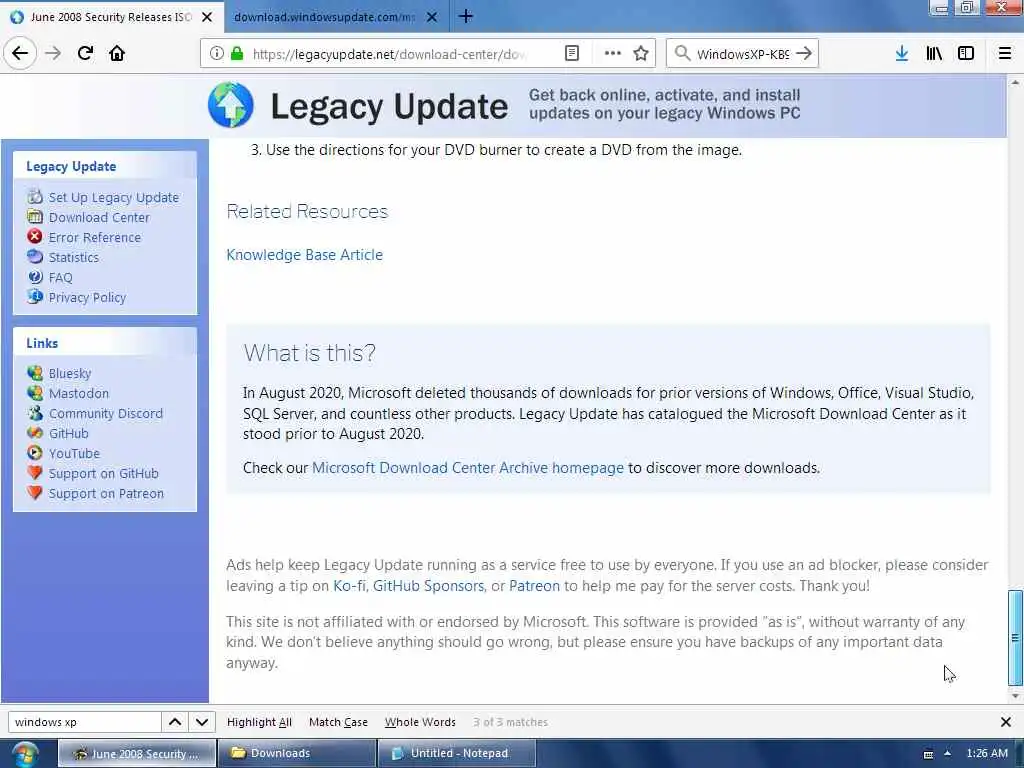The width and height of the screenshot is (1024, 768).
Task: Open the Knowledge Base Article link
Action: [x=304, y=255]
